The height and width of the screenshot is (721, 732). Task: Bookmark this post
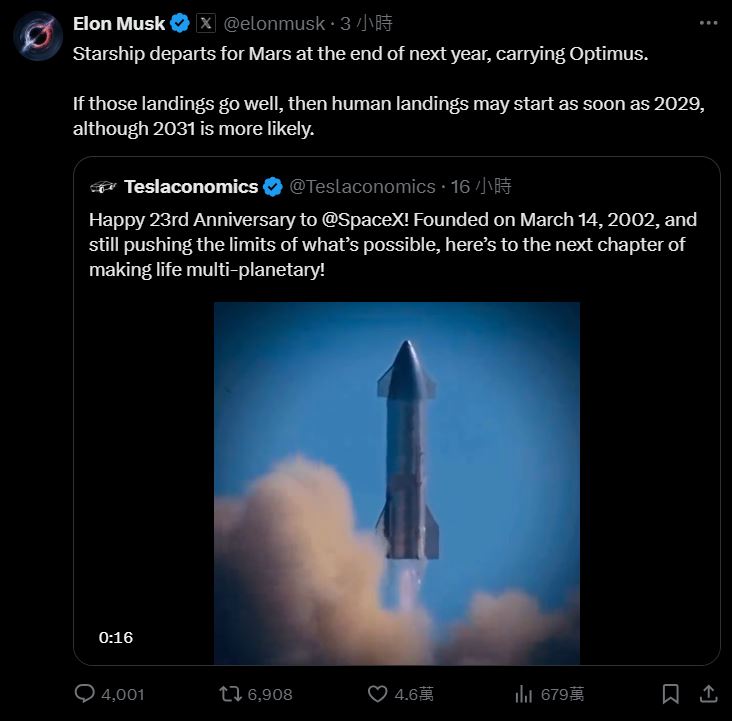click(671, 693)
